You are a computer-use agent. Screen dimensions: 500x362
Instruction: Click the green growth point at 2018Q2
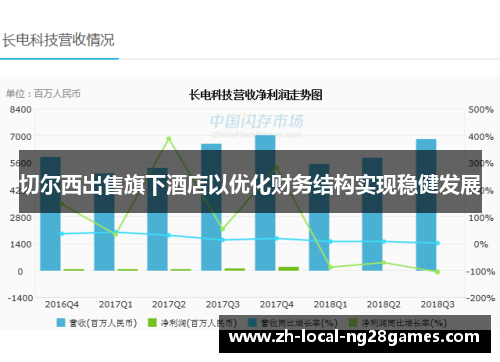(x=384, y=262)
